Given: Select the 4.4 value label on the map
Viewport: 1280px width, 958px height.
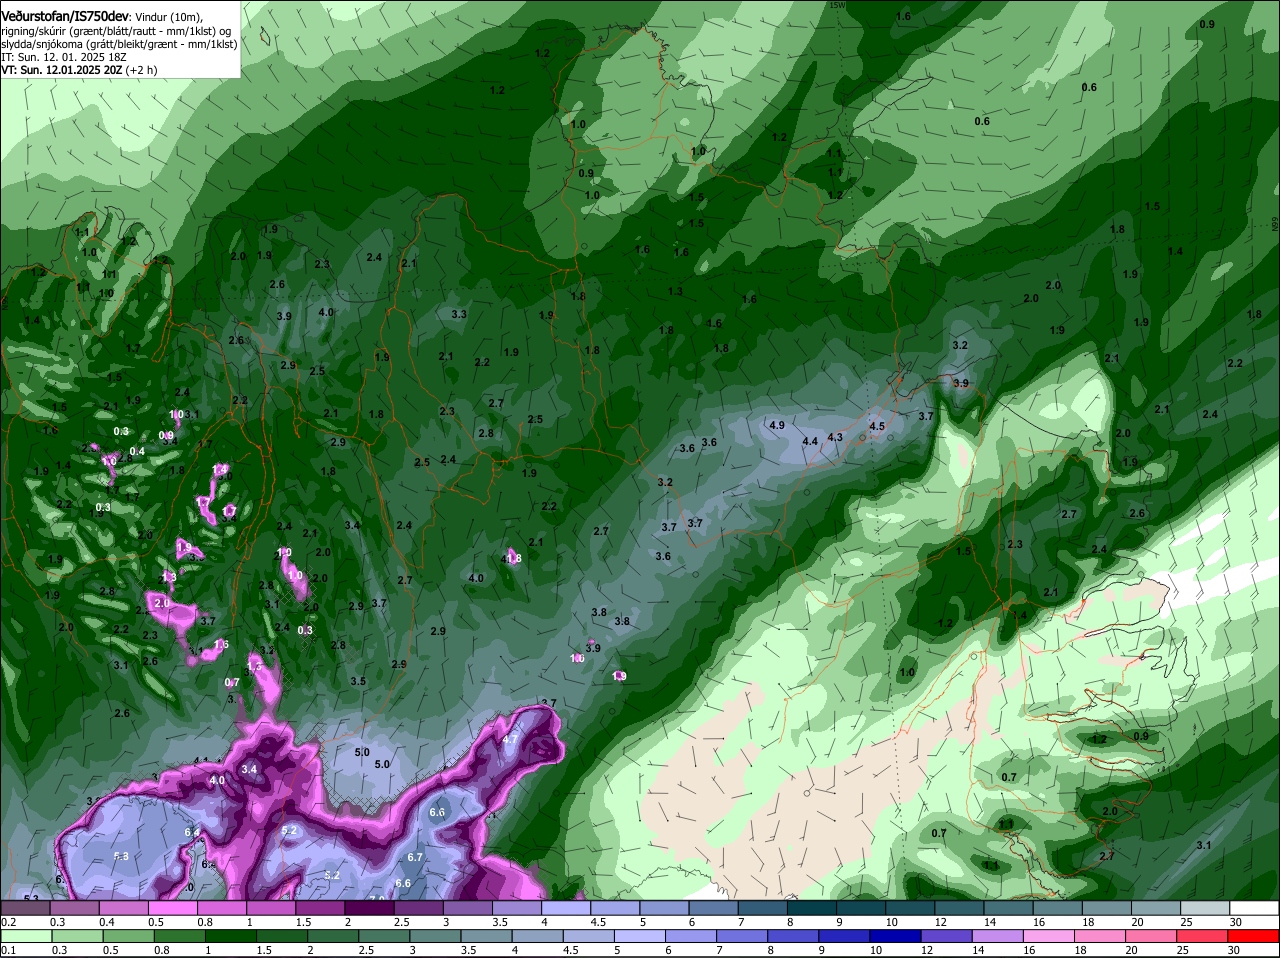Looking at the screenshot, I should pyautogui.click(x=810, y=441).
